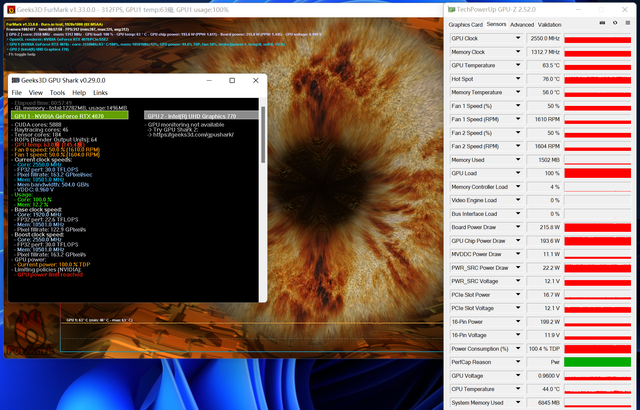Open PWR_SRC Voltage dropdown

518,281
